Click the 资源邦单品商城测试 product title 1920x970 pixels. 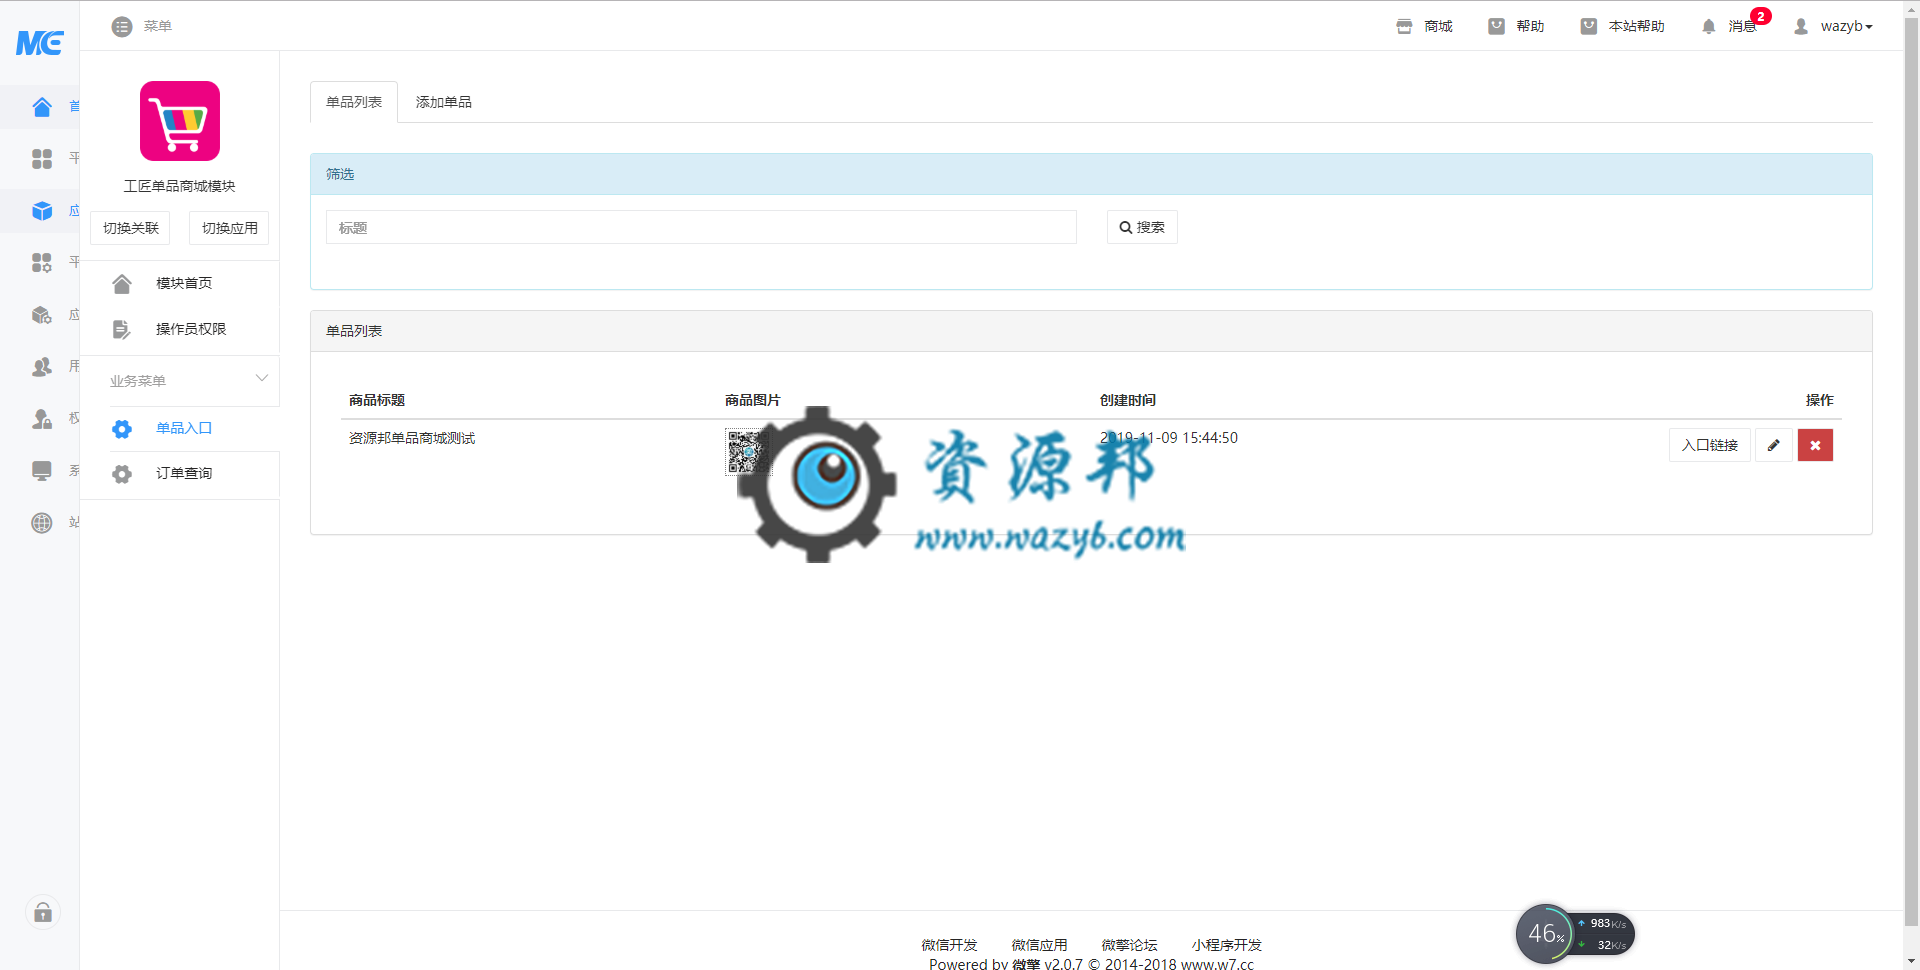point(412,438)
